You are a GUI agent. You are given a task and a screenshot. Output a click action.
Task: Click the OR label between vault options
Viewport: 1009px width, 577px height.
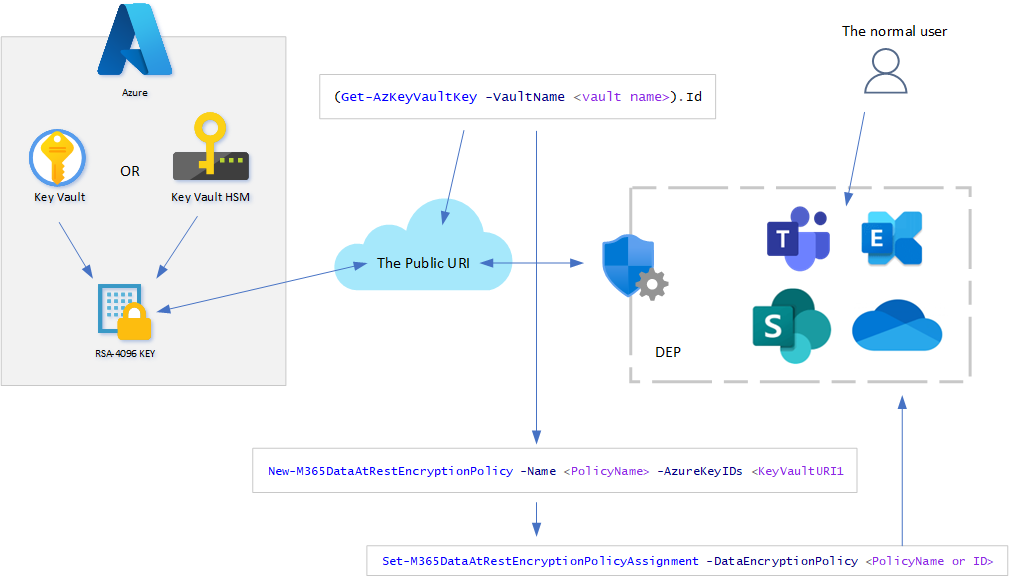pos(129,171)
